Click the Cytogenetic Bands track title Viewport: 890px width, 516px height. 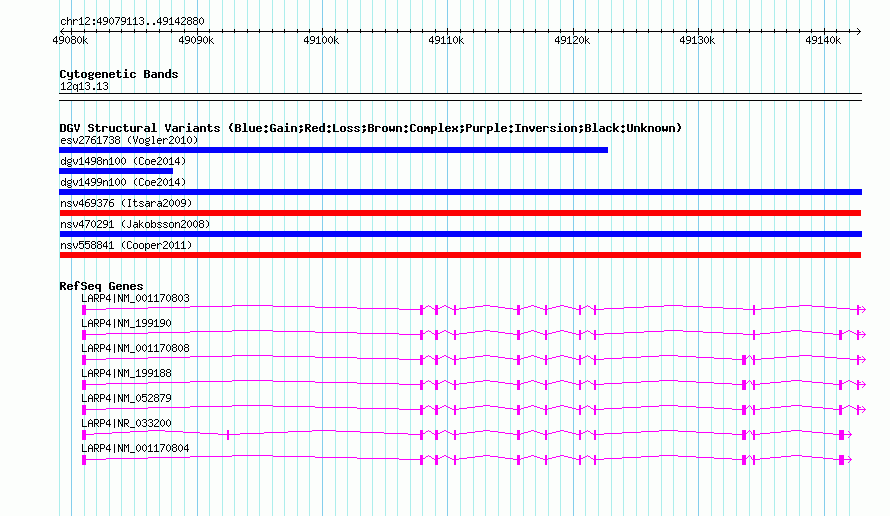119,74
